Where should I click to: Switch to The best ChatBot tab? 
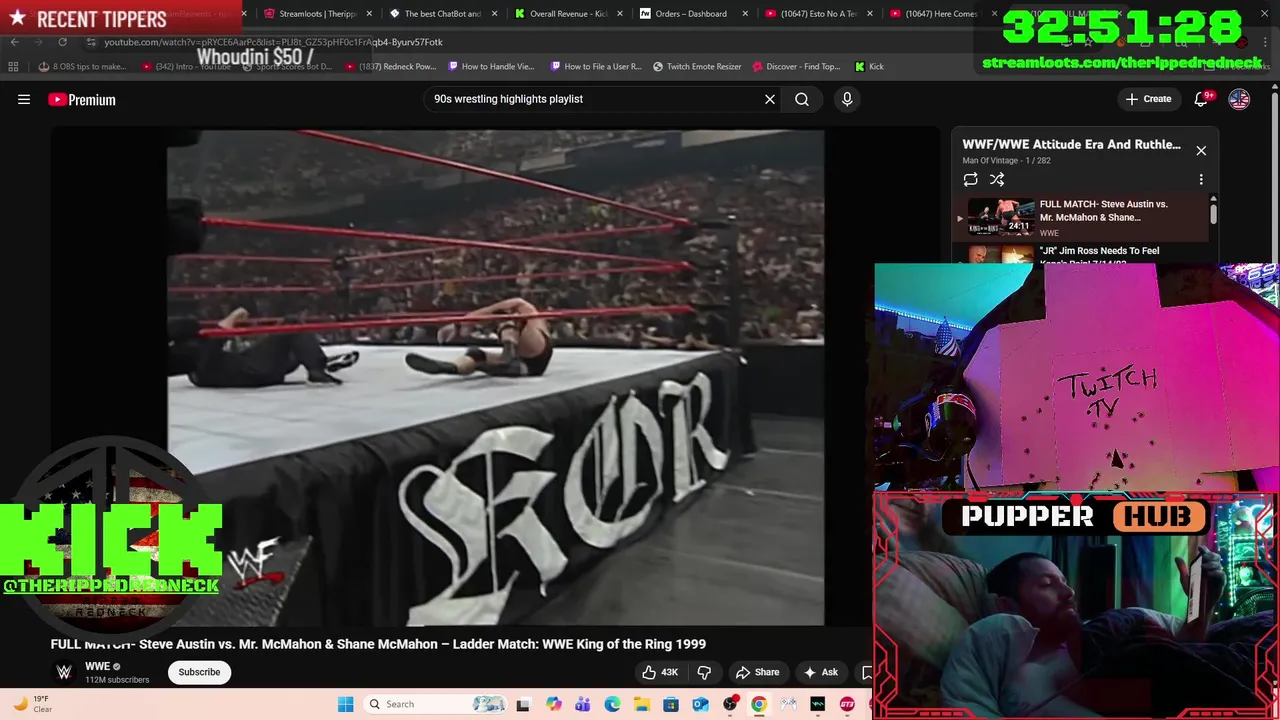pos(435,14)
